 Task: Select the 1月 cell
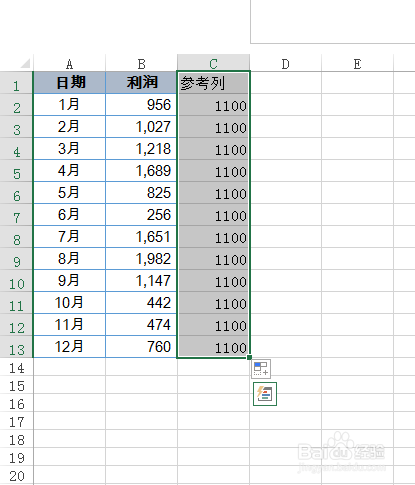[70, 105]
